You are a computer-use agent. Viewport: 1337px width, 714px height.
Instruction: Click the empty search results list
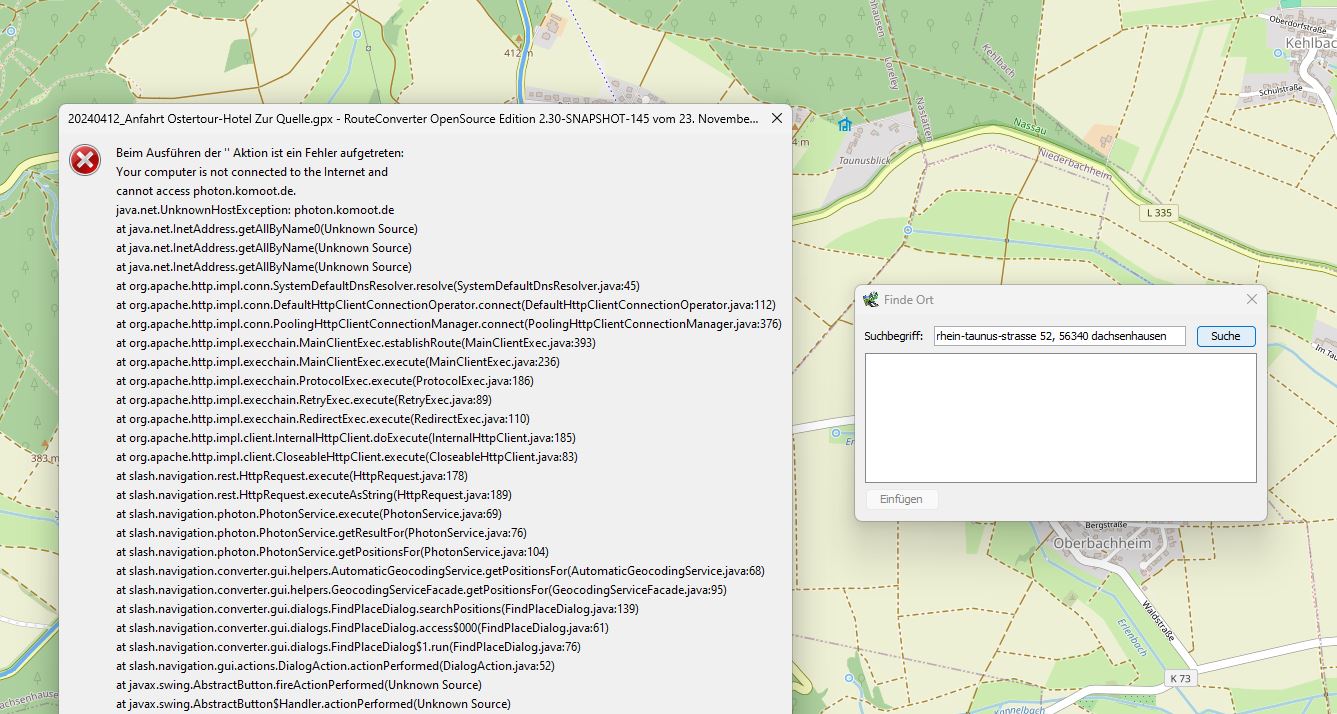1060,418
